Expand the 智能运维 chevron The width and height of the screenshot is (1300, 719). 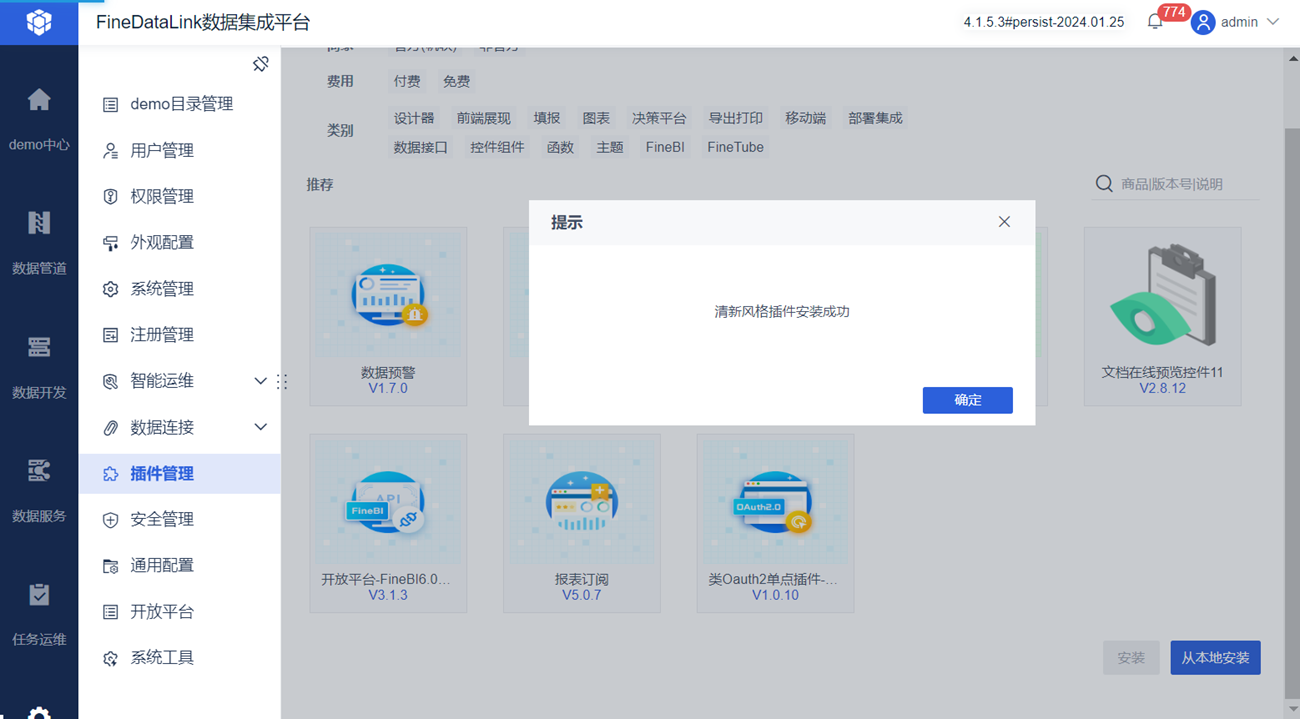click(x=260, y=381)
